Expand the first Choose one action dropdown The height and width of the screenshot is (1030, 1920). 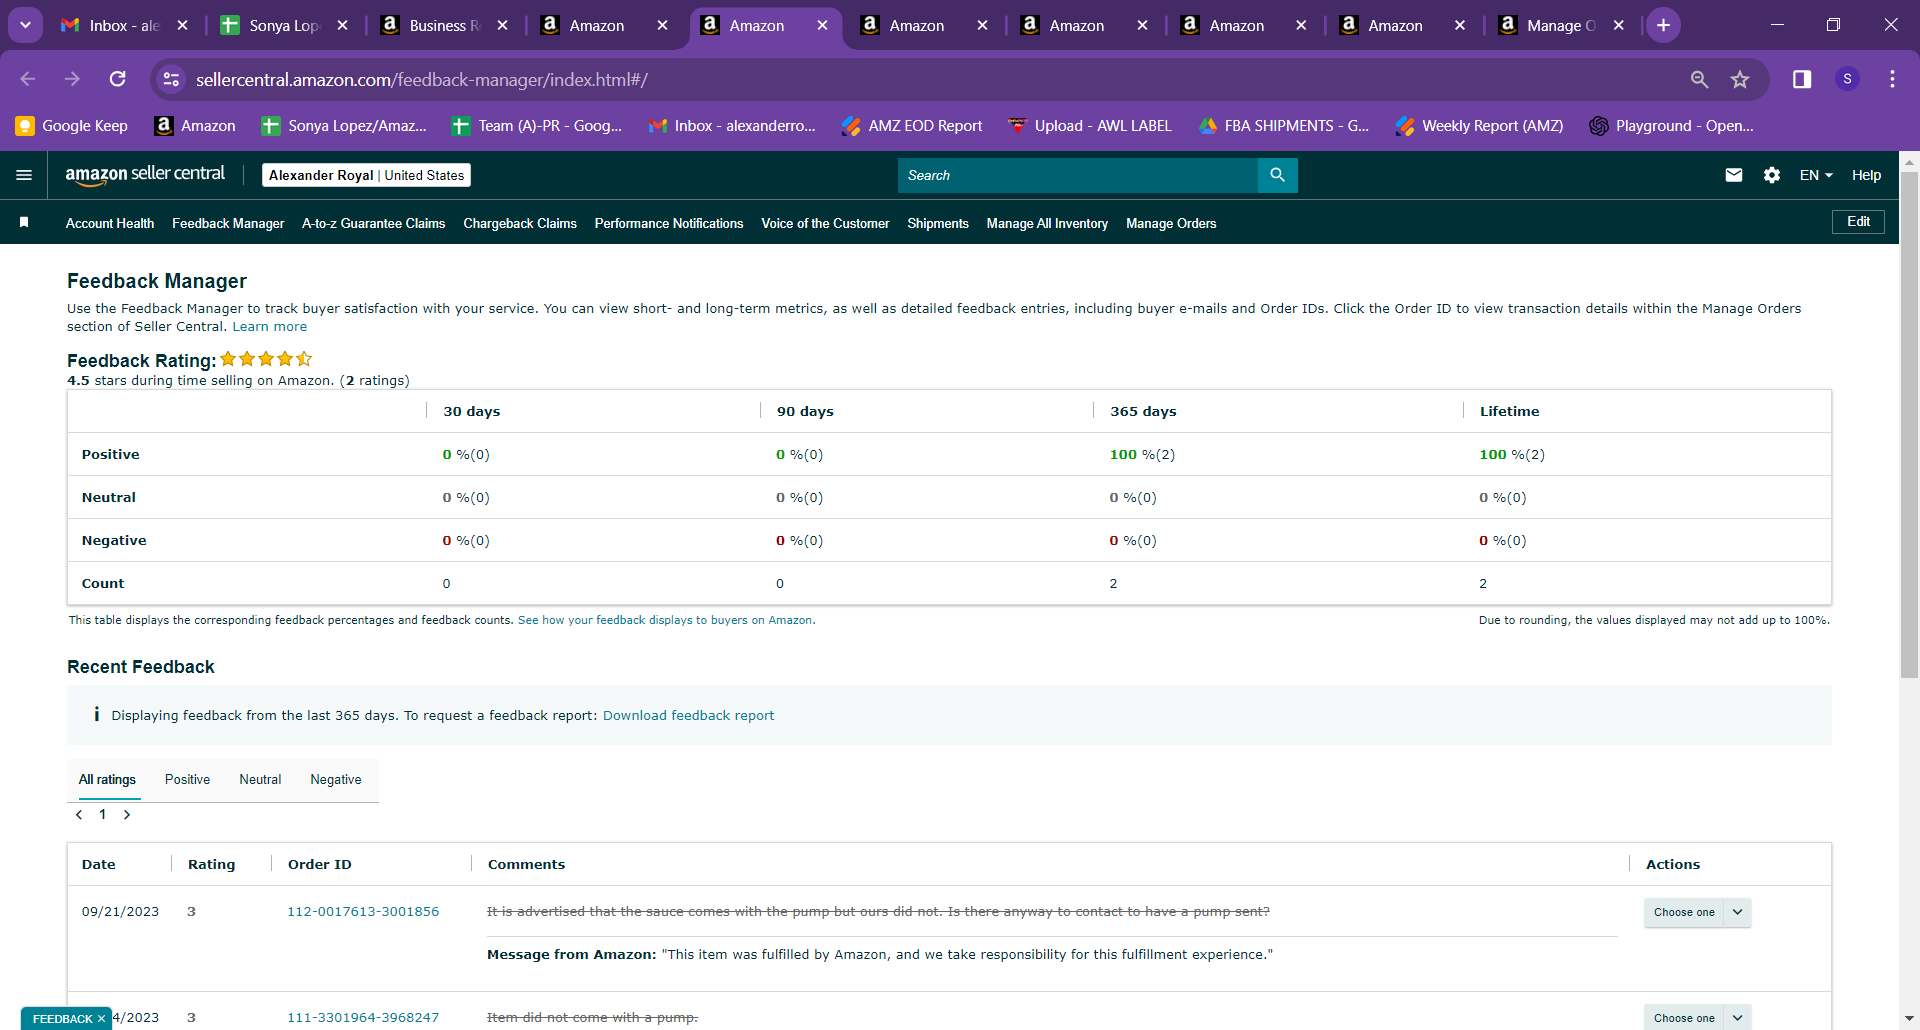click(x=1697, y=912)
